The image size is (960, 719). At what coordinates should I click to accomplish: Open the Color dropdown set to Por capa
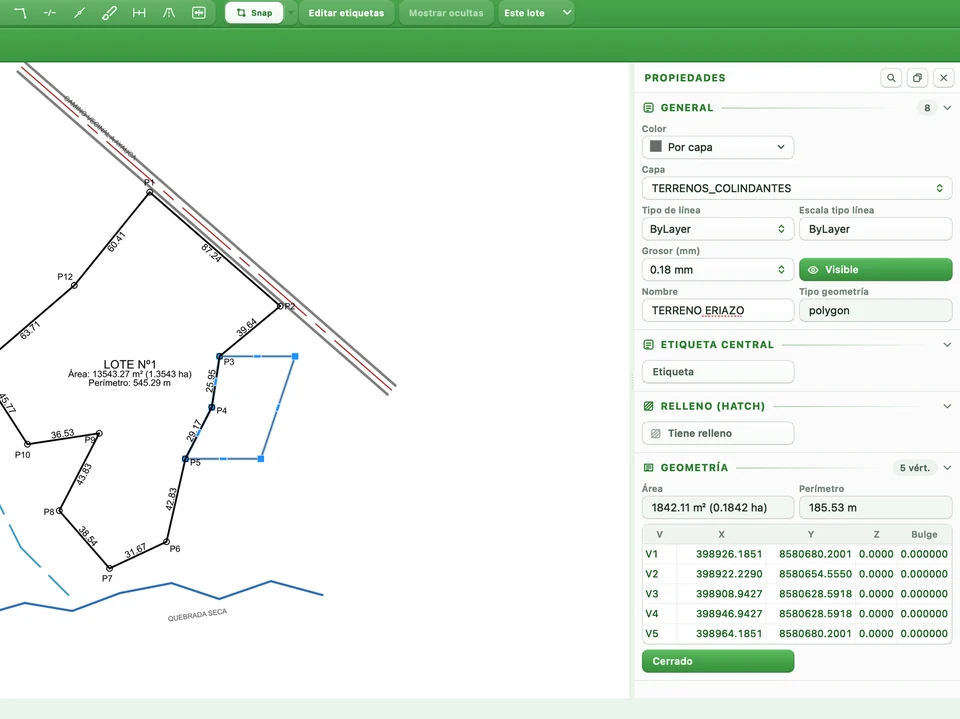tap(718, 147)
